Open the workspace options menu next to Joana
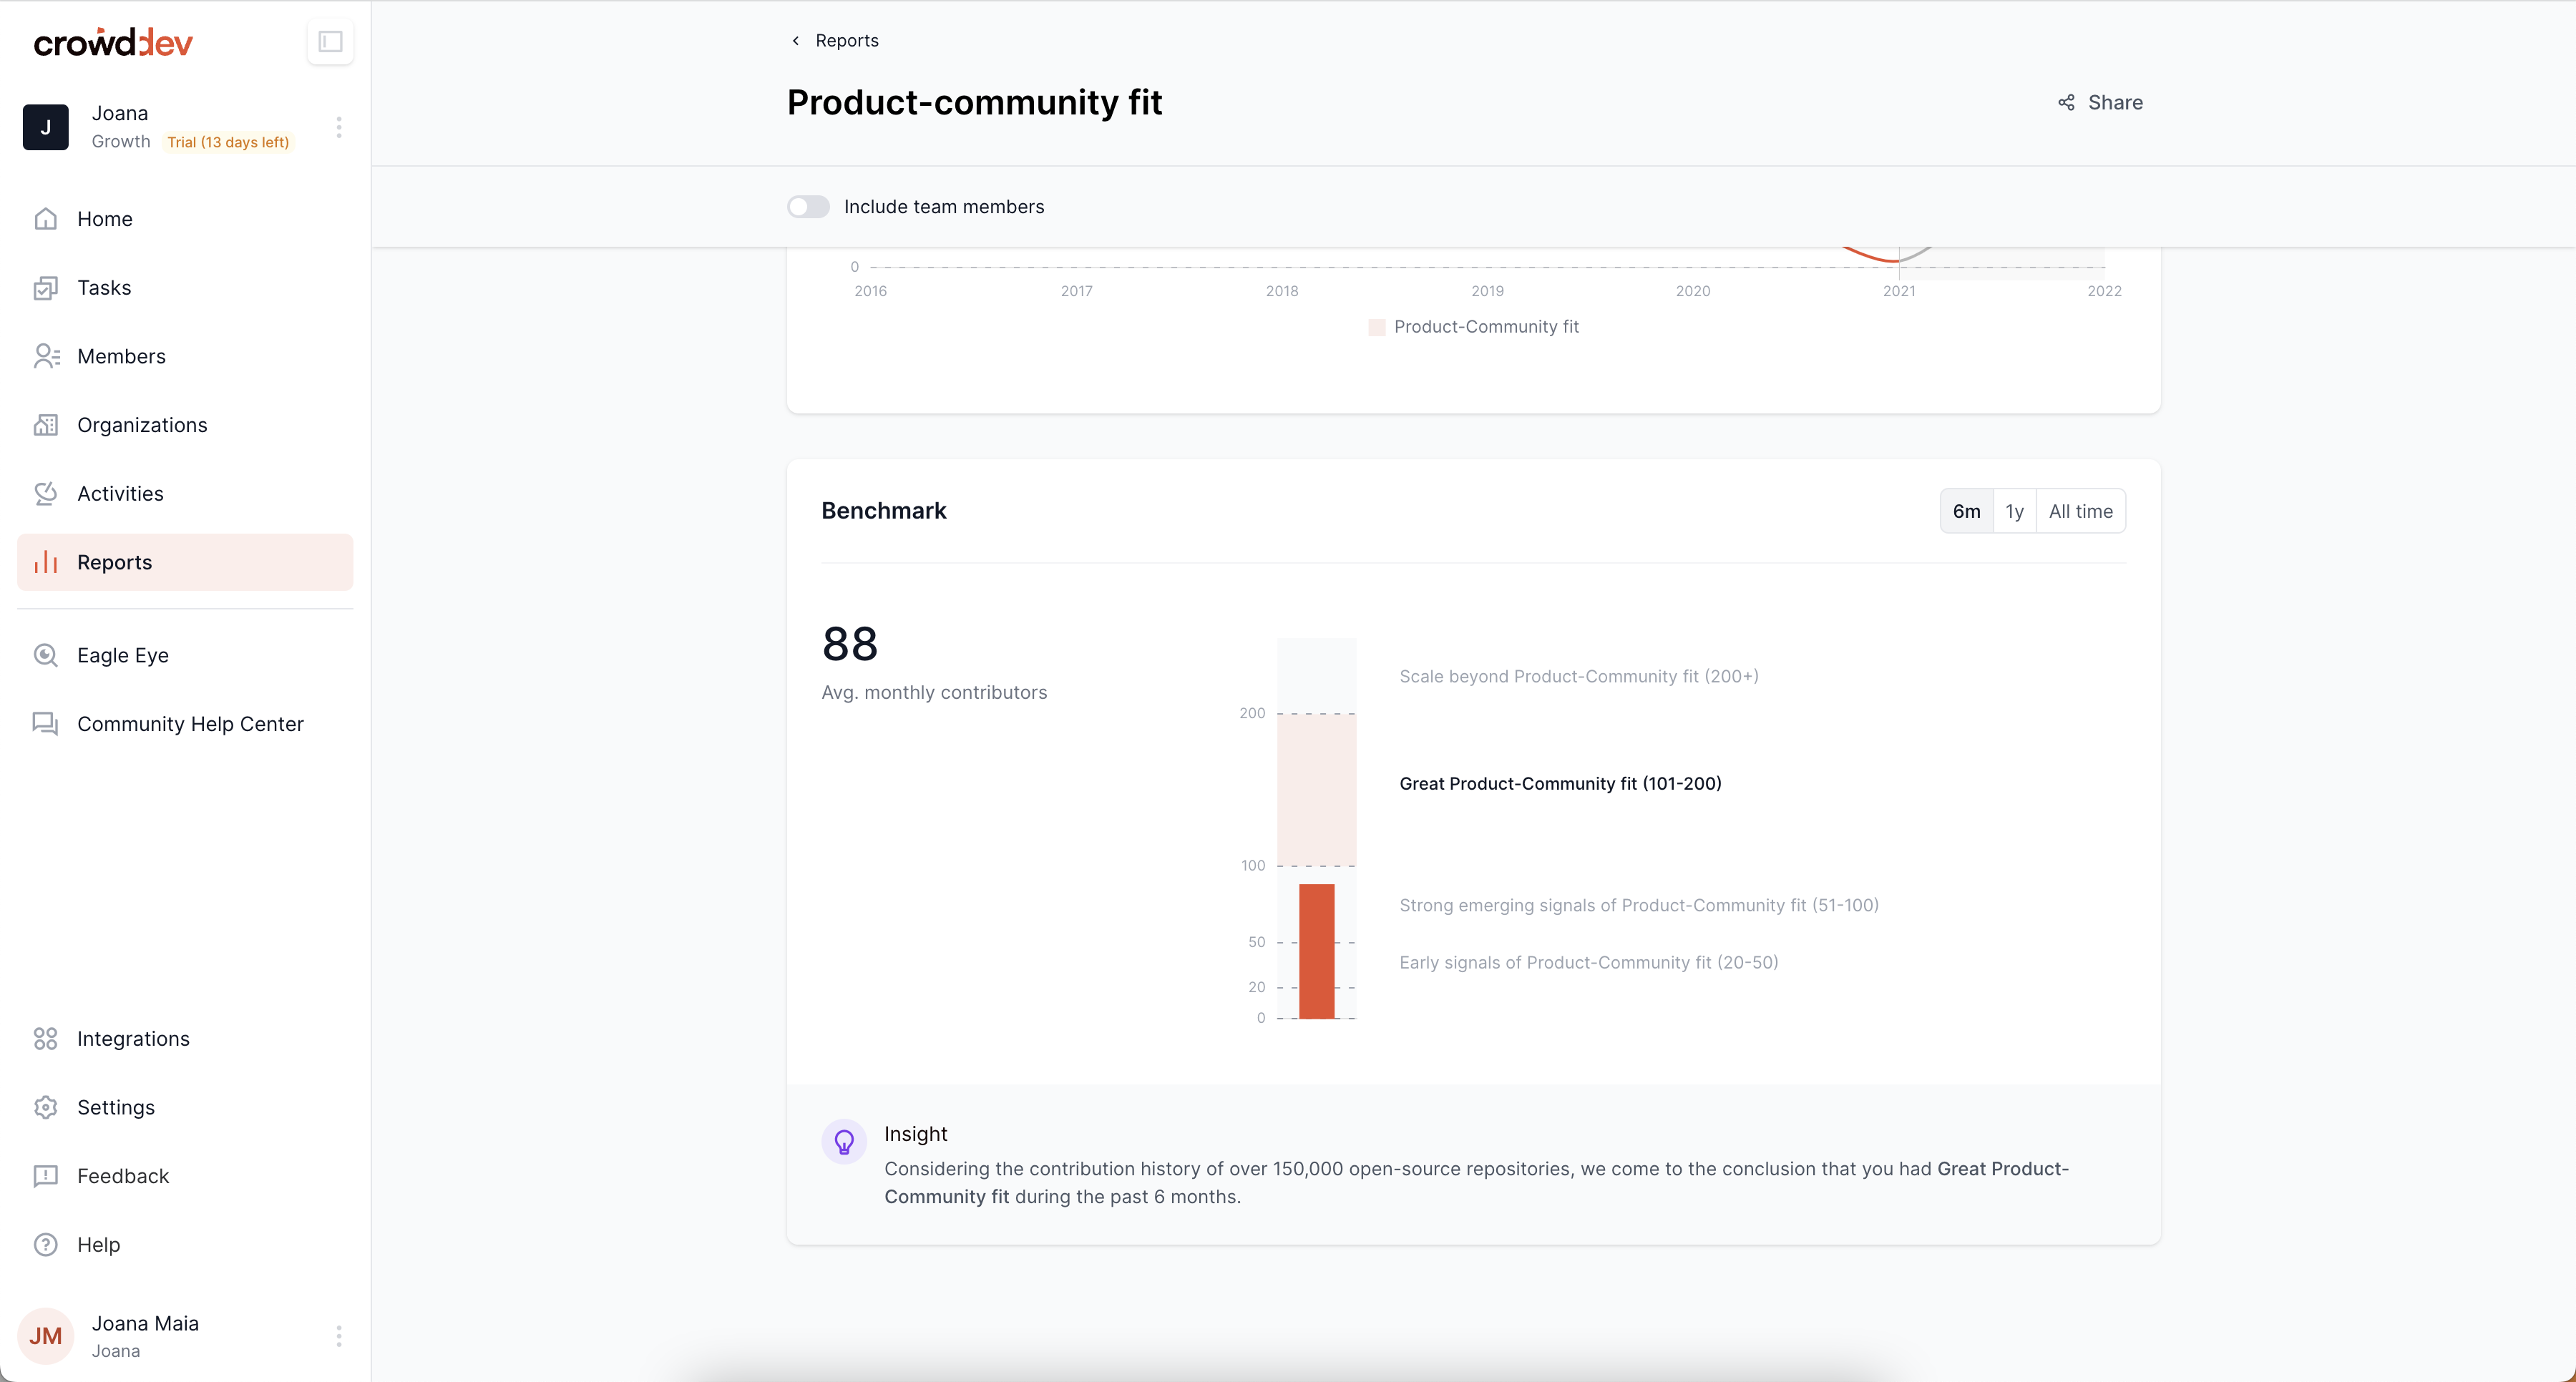Image resolution: width=2576 pixels, height=1382 pixels. tap(339, 127)
